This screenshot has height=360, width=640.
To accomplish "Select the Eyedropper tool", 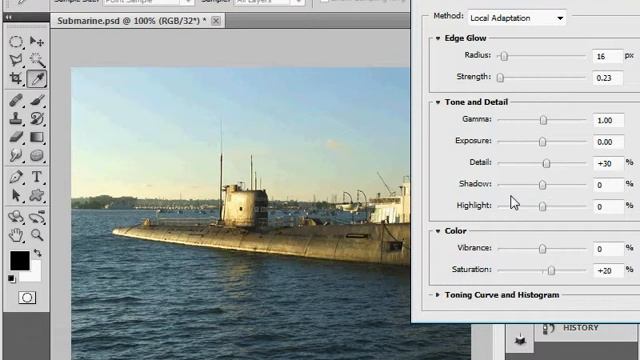I will (37, 78).
